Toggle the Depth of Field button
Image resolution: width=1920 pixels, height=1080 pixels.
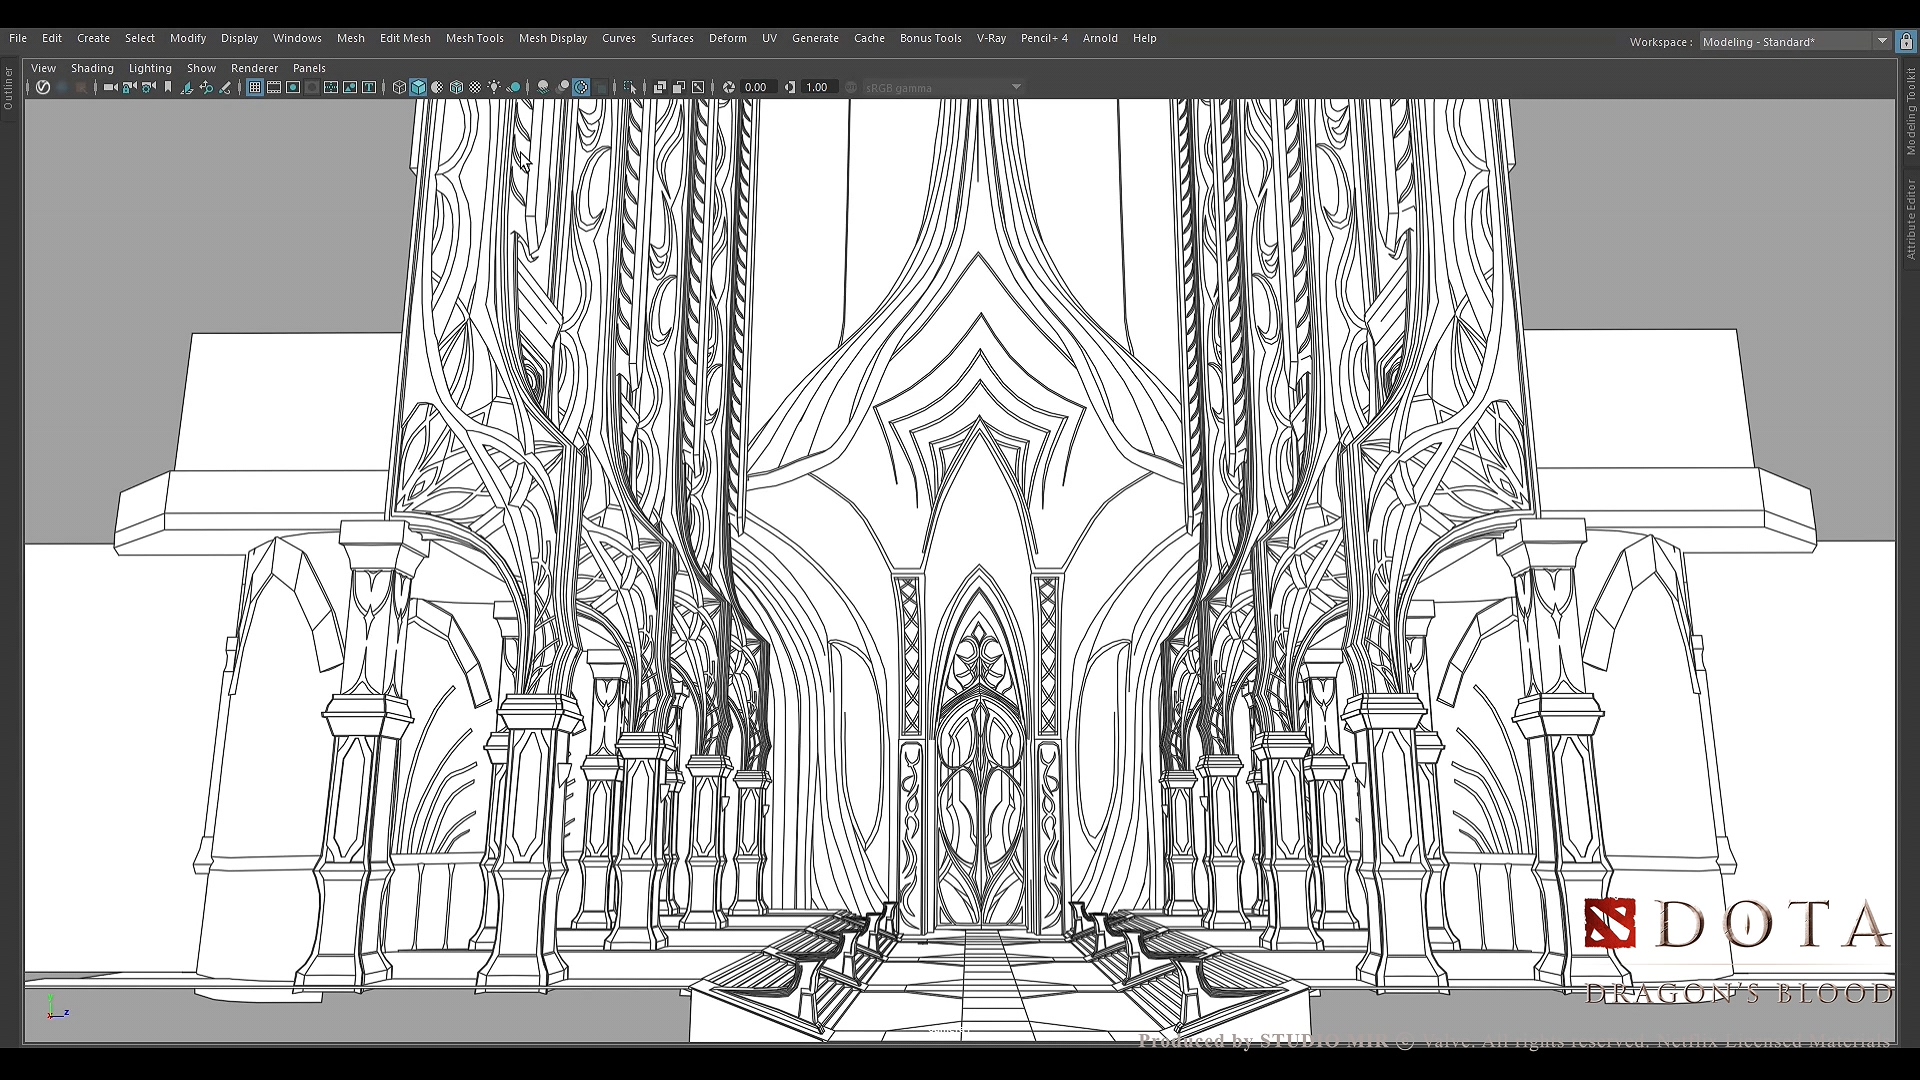pyautogui.click(x=601, y=87)
